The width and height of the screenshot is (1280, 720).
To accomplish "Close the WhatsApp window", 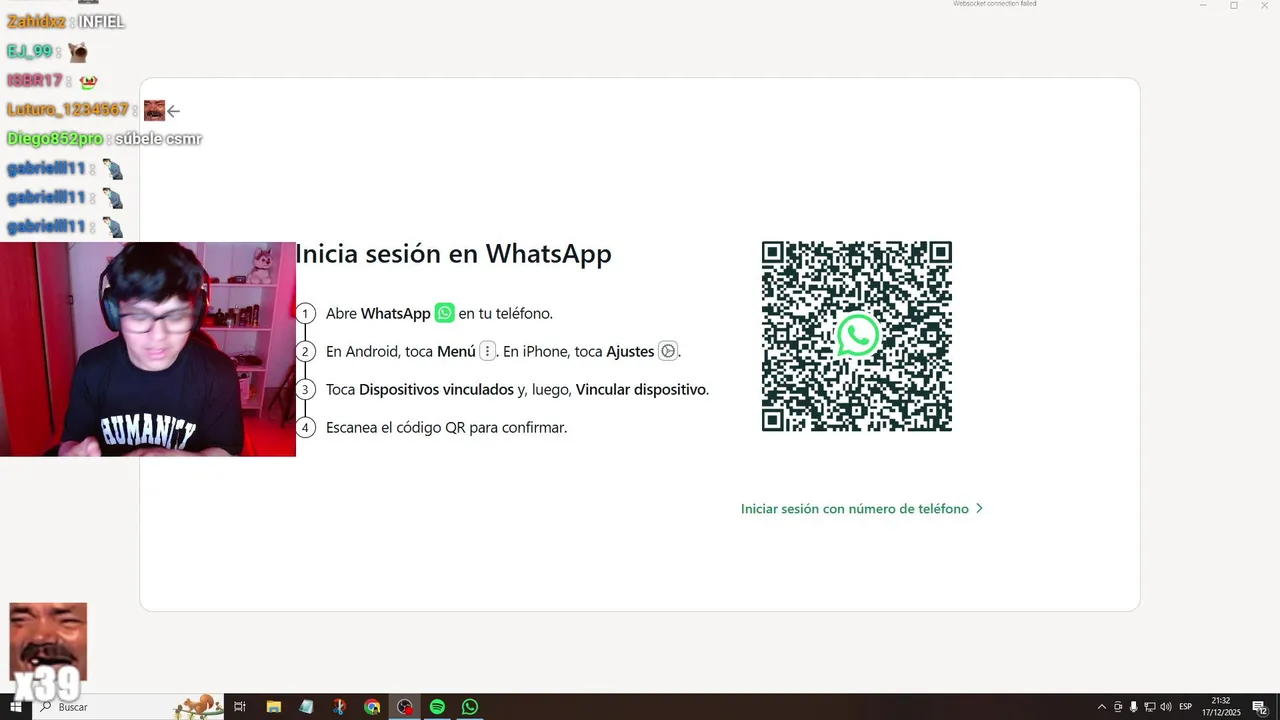I will coord(1263,5).
